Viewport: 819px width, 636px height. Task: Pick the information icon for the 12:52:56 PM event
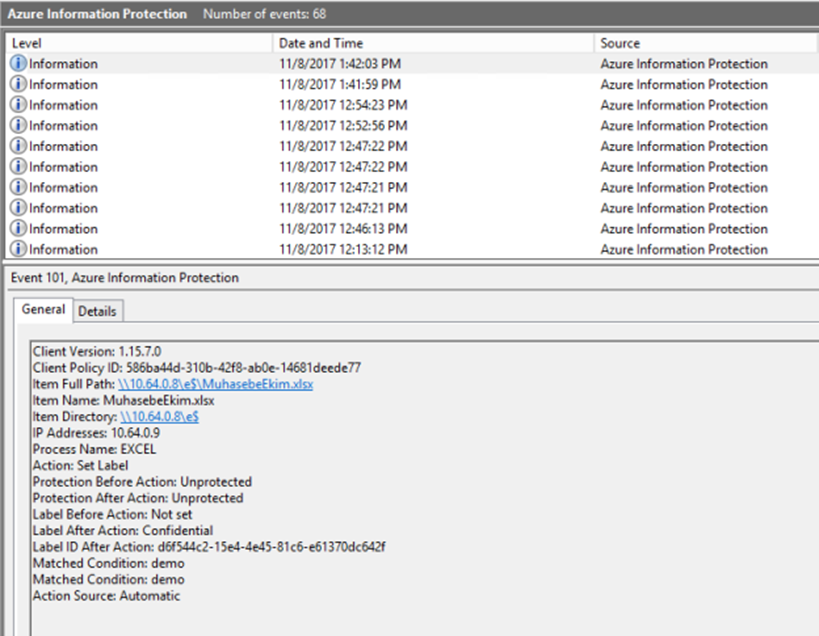tap(18, 126)
